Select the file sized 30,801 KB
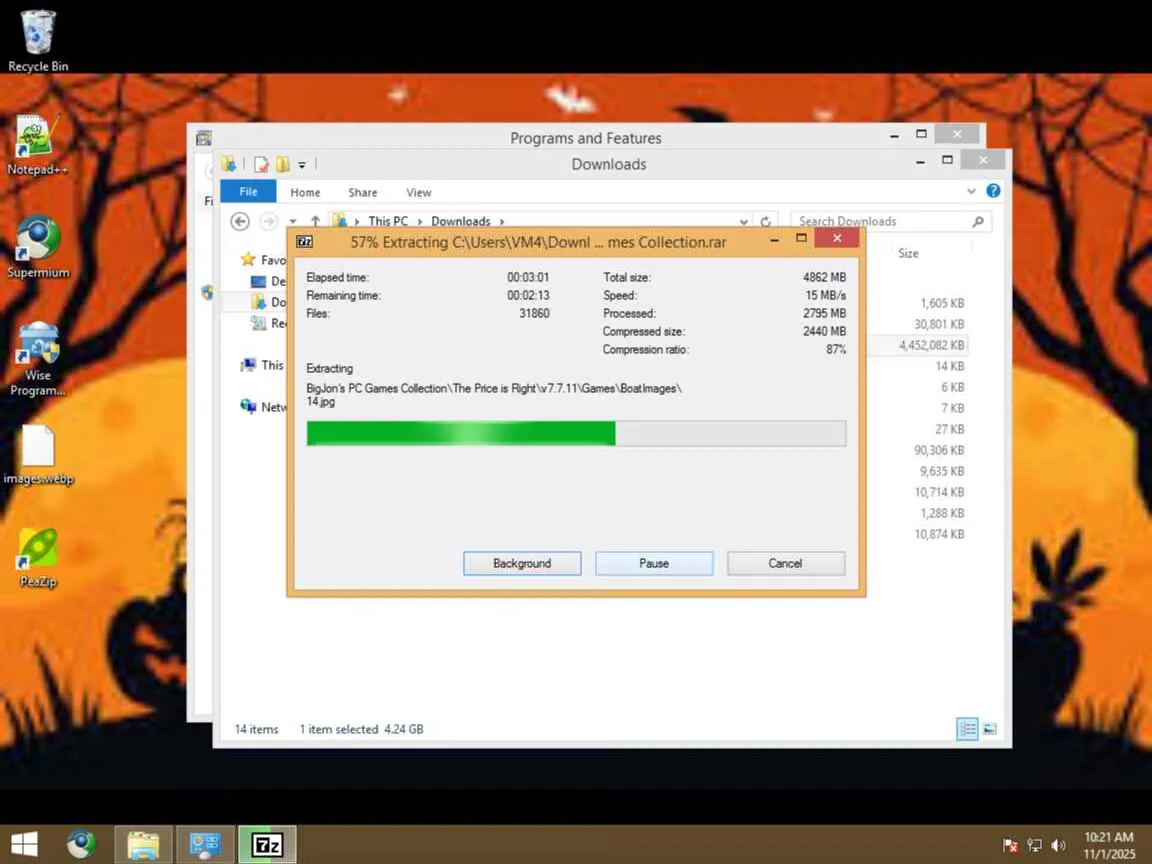This screenshot has width=1152, height=864. click(x=939, y=324)
